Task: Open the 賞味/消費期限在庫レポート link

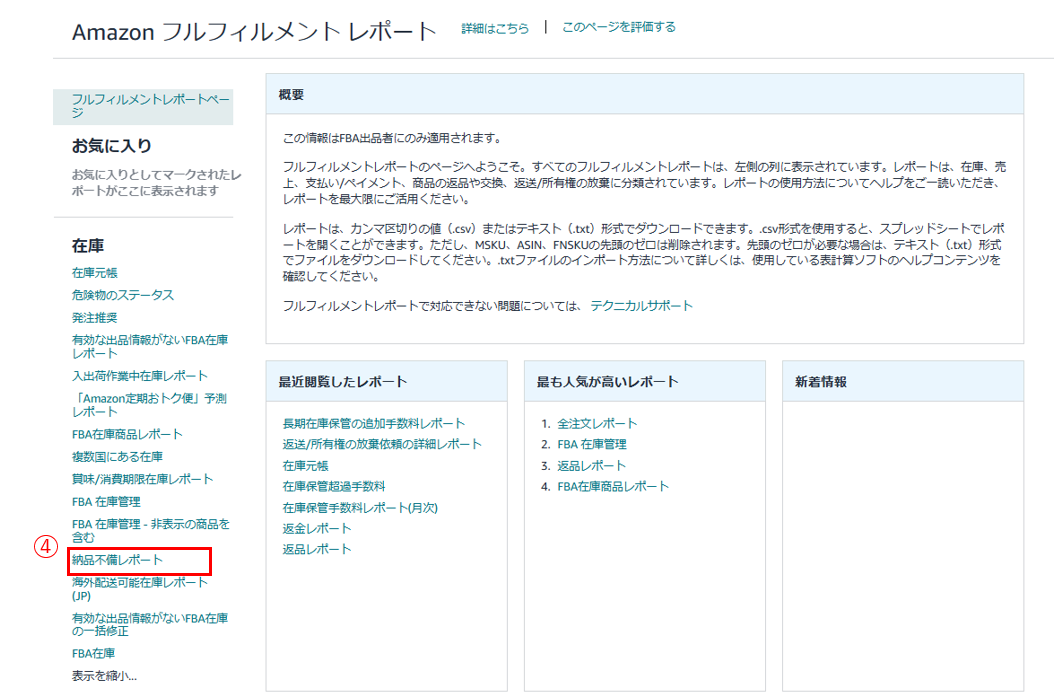Action: (x=143, y=479)
